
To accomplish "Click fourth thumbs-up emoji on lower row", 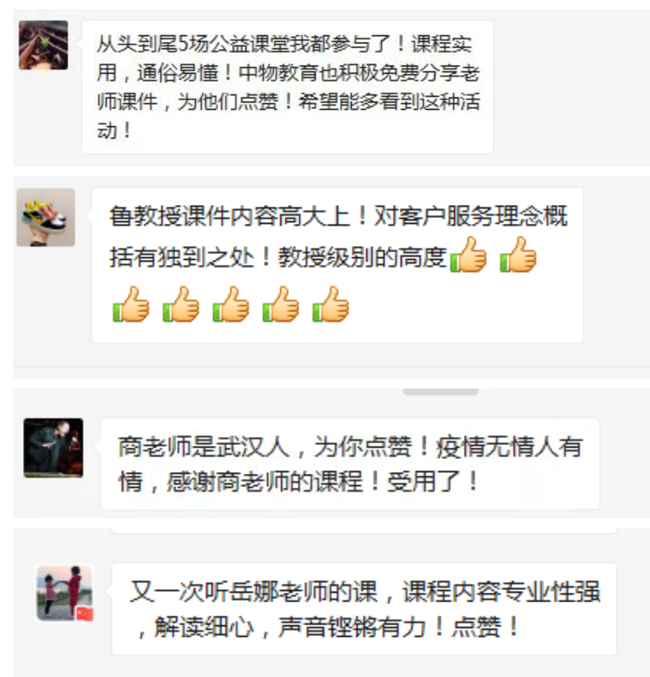I will pos(281,304).
